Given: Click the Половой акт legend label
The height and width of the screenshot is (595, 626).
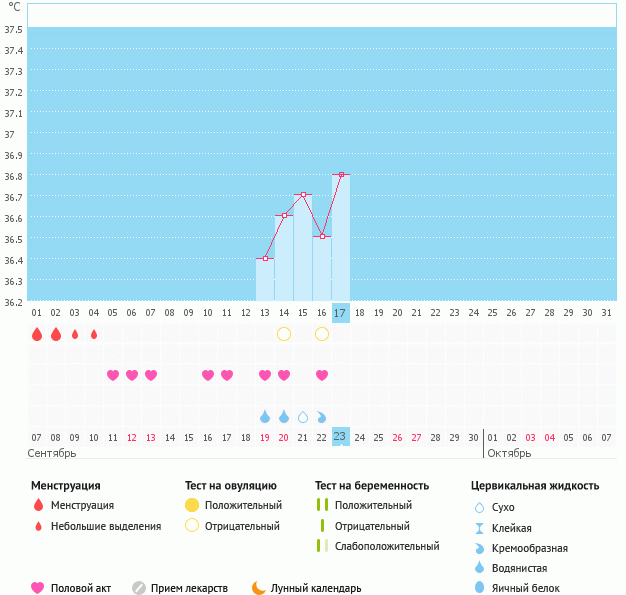Looking at the screenshot, I should point(82,588).
